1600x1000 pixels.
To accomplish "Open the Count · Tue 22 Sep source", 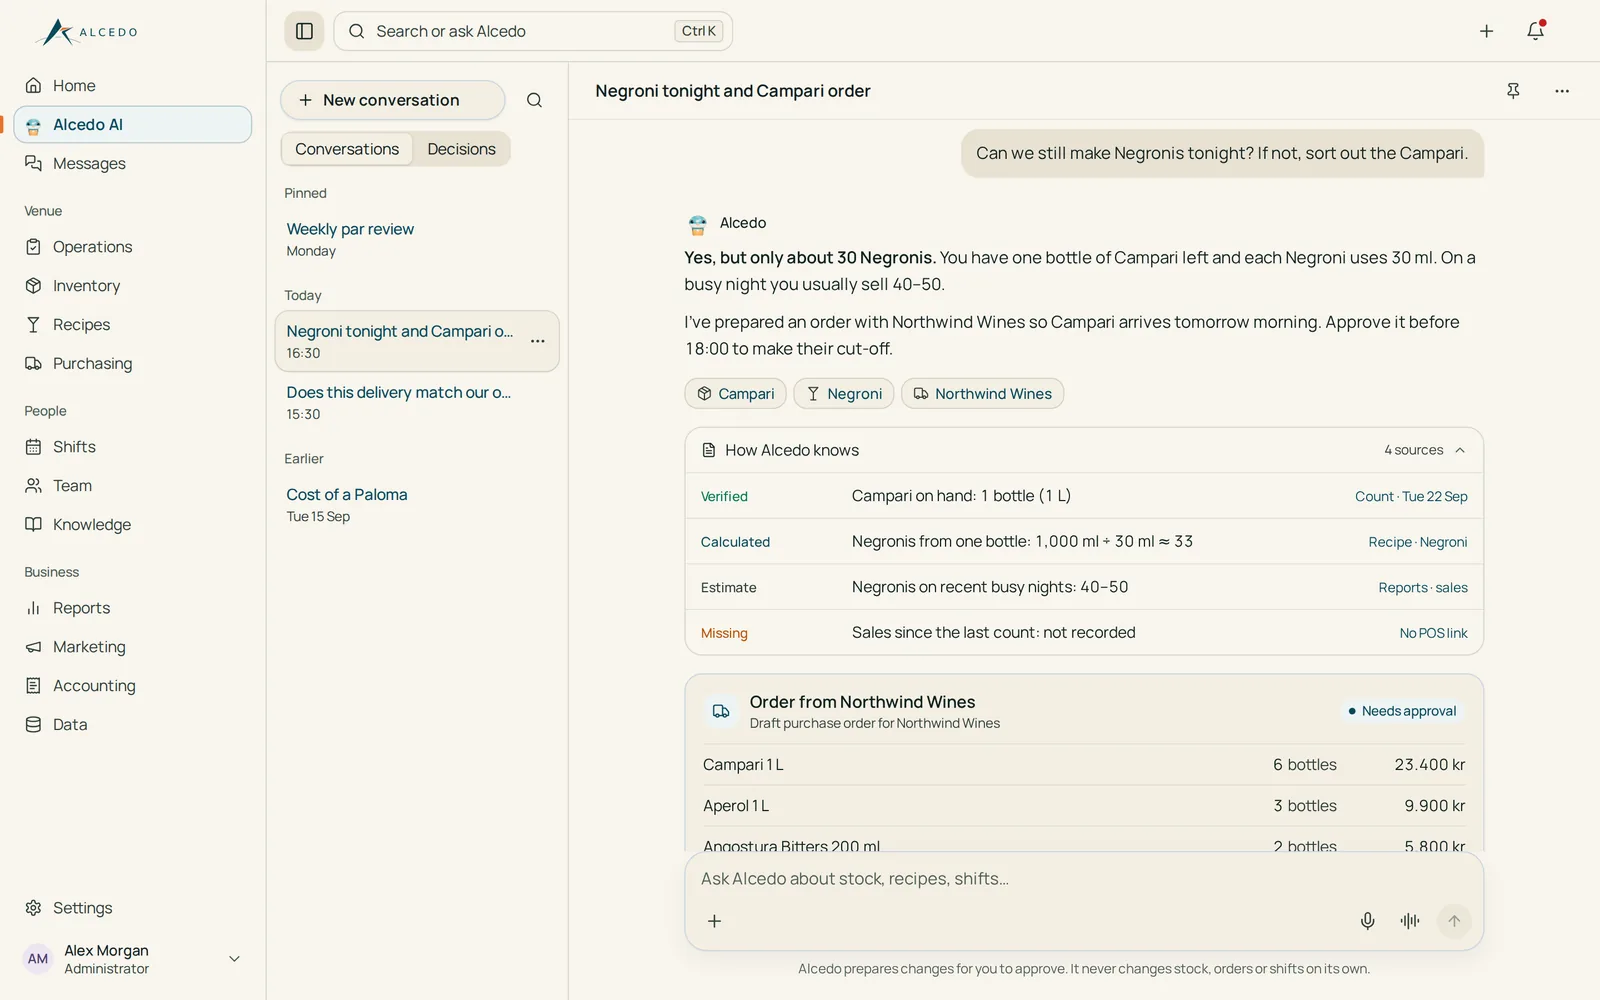I will tap(1411, 497).
